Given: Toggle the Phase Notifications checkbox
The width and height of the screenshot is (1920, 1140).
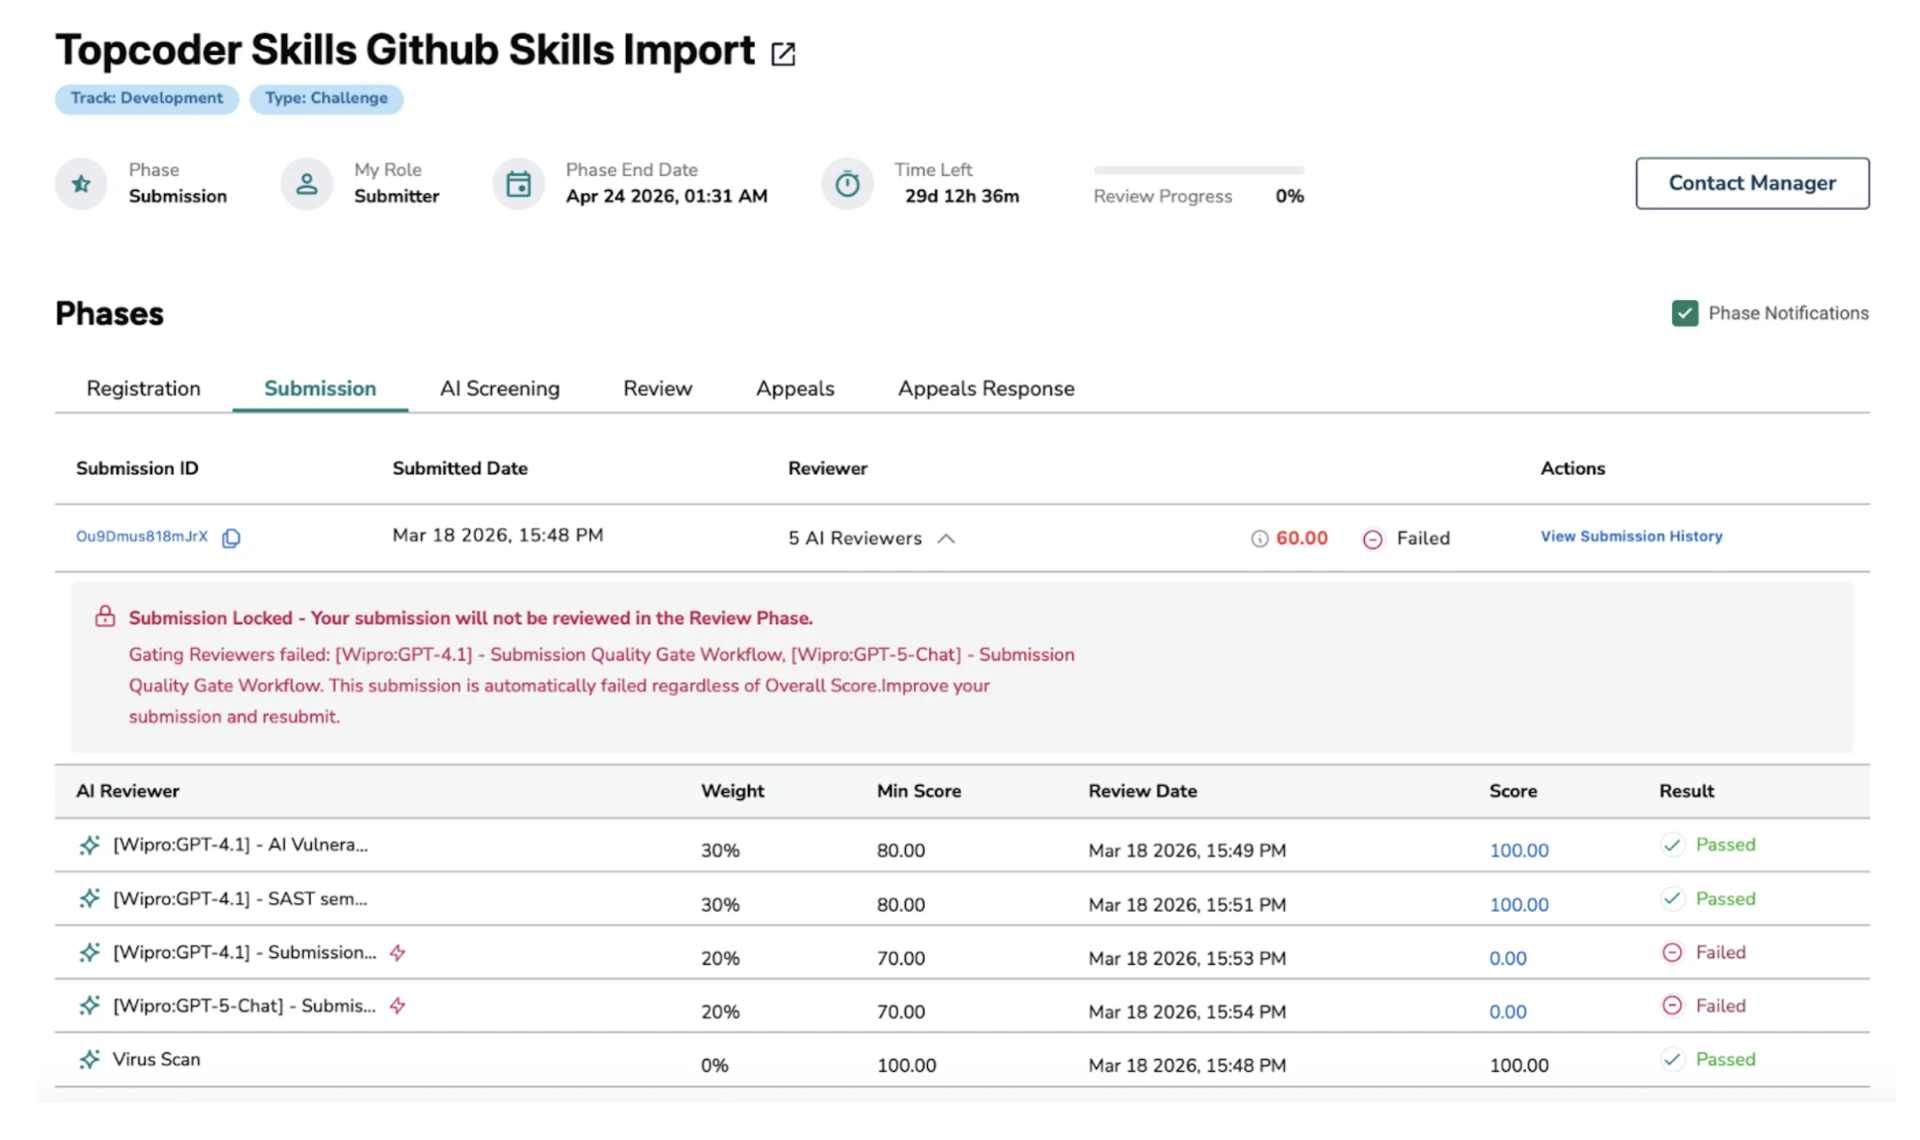Looking at the screenshot, I should [x=1684, y=313].
